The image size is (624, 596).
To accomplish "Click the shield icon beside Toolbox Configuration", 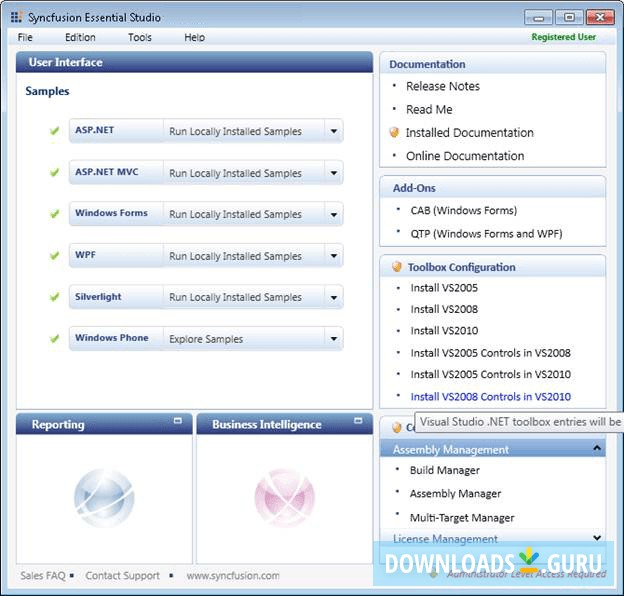I will tap(397, 267).
